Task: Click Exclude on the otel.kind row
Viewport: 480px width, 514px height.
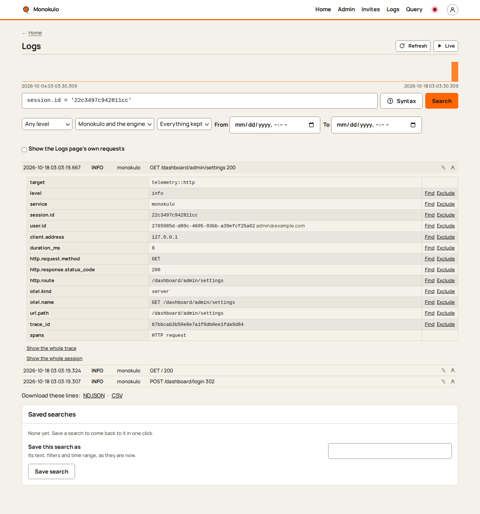Action: point(446,291)
